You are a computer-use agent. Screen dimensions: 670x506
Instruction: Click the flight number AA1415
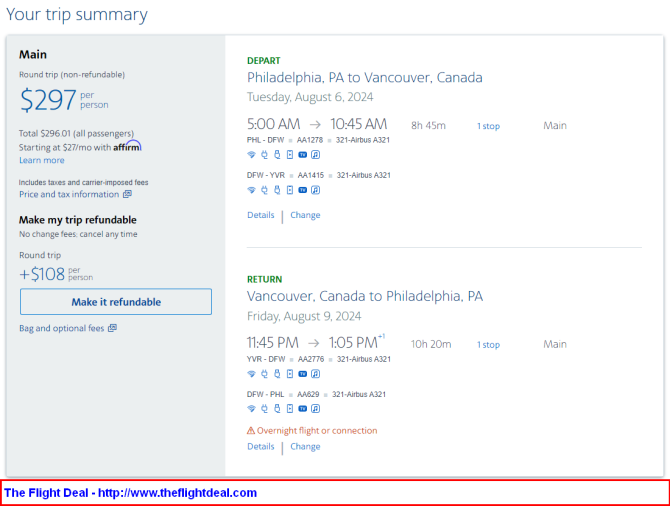311,175
